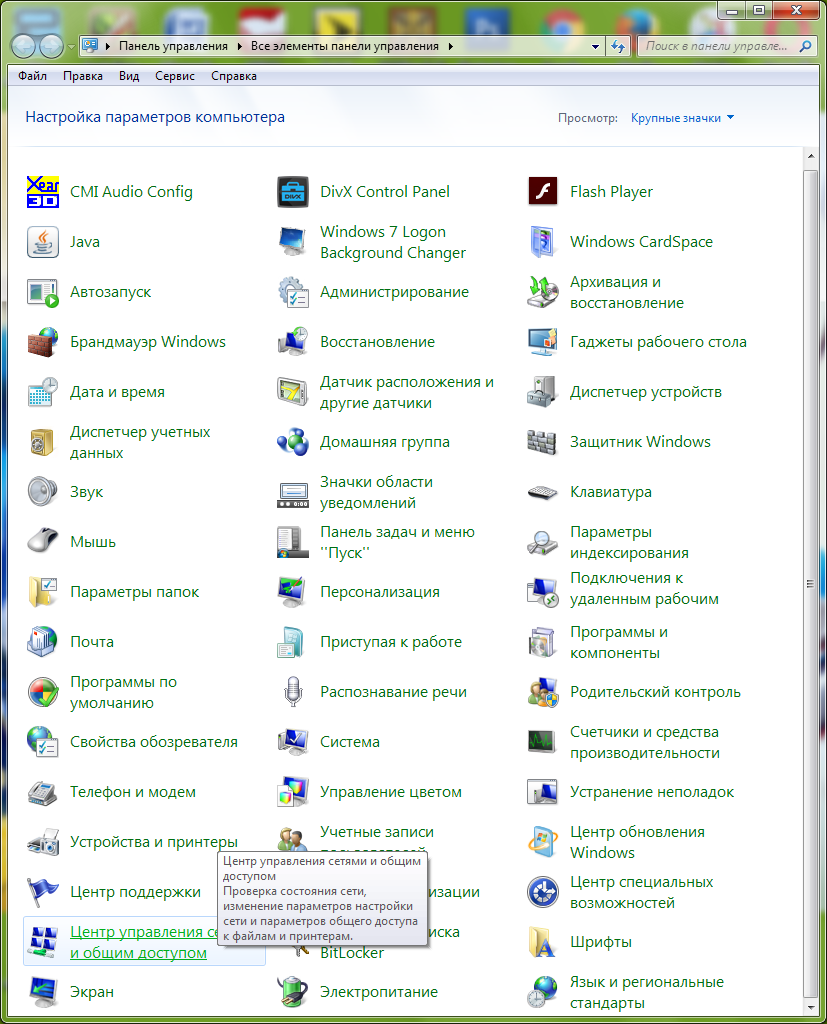Click the Звук speaker icon

point(42,492)
